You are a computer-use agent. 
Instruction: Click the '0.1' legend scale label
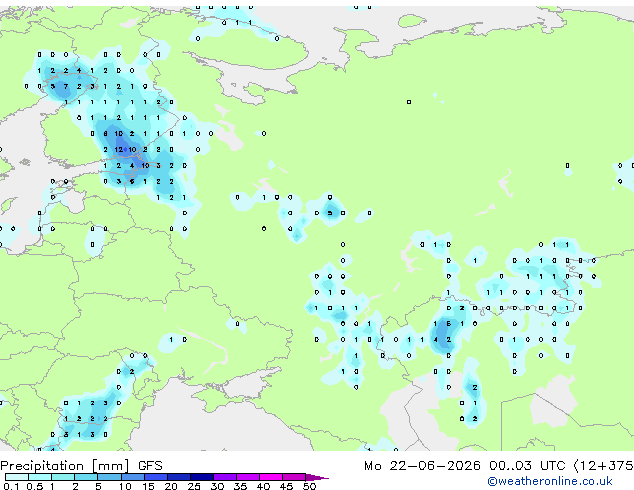point(11,486)
